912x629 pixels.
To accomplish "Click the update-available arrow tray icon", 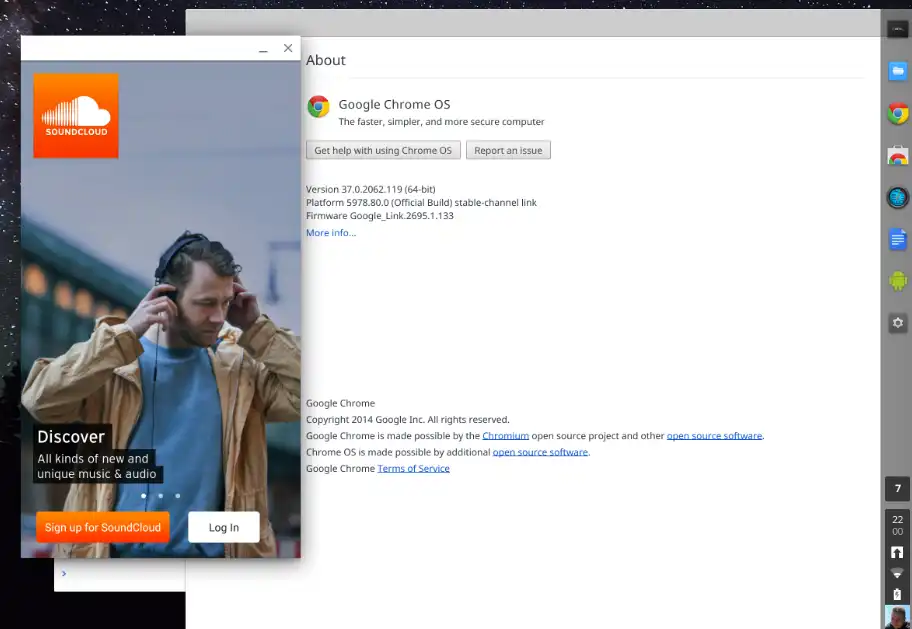I will tap(897, 553).
